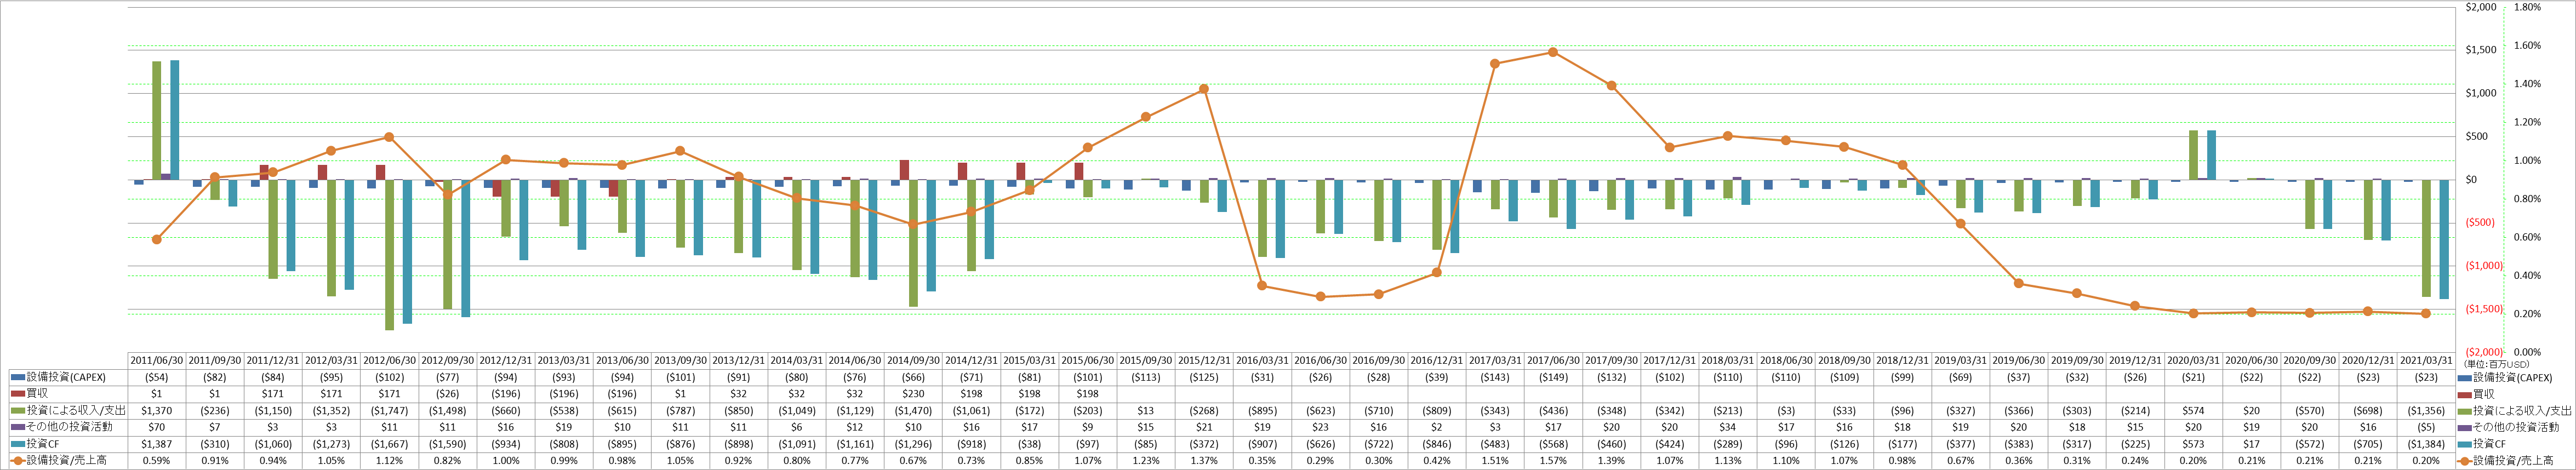Viewport: 2576px width, 470px height.
Task: Select the ($5) cell in 2021/03/31 column
Action: coord(2426,428)
